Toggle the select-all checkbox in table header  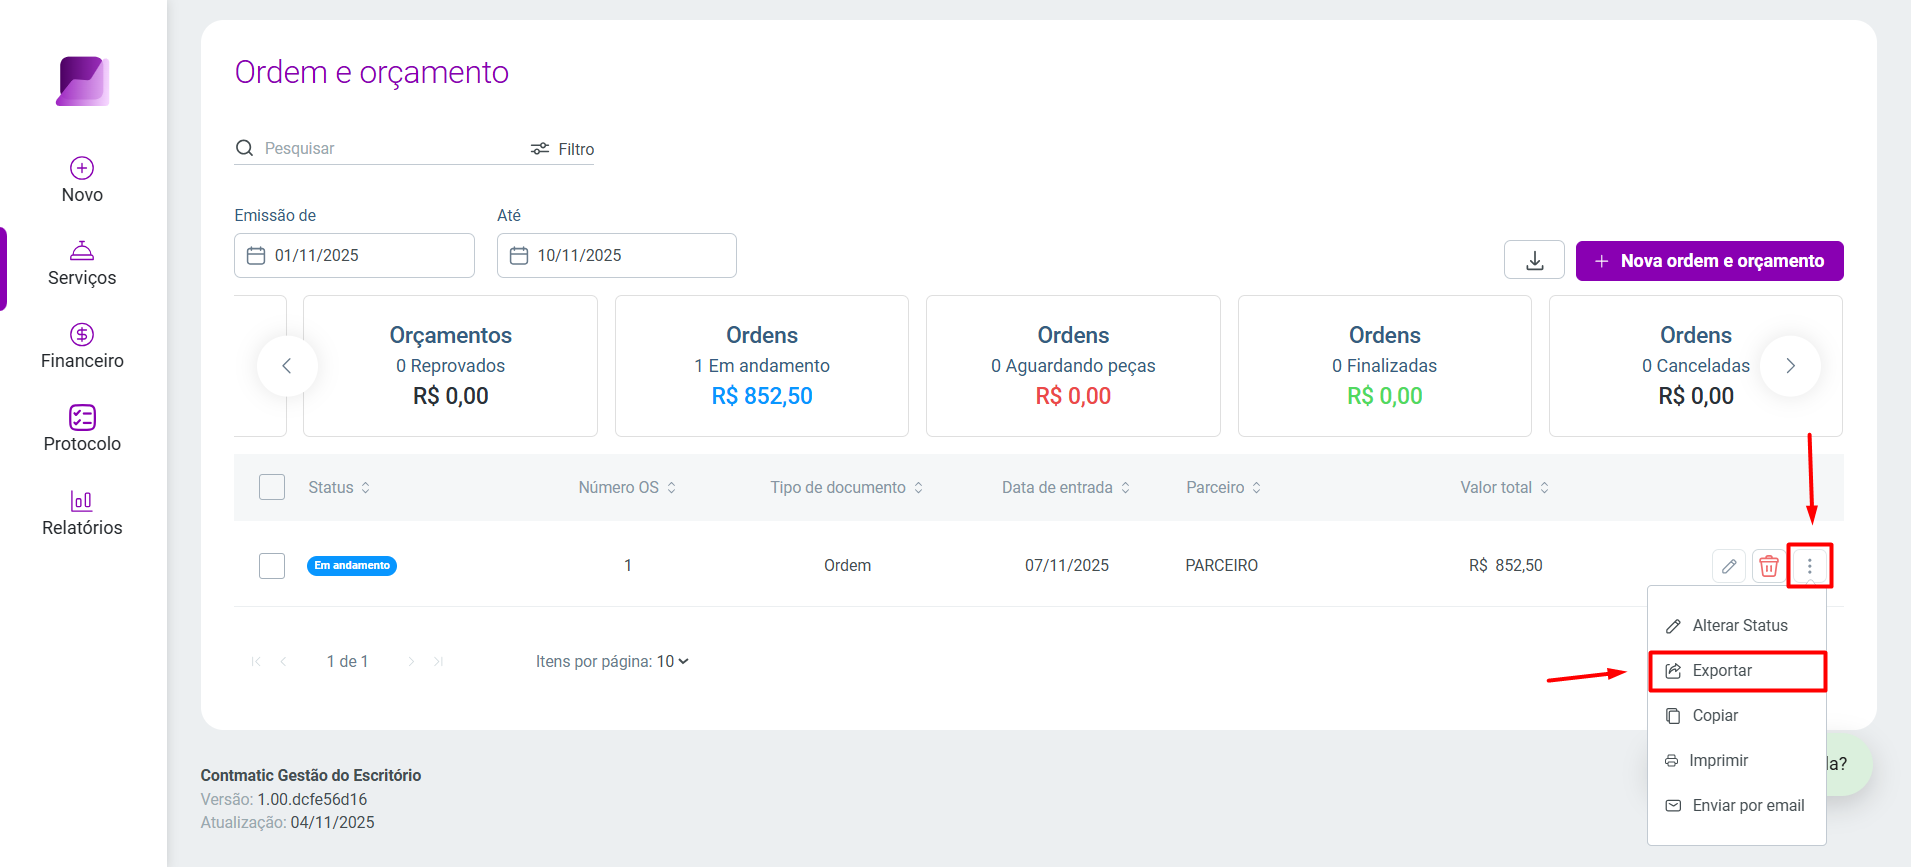point(272,487)
